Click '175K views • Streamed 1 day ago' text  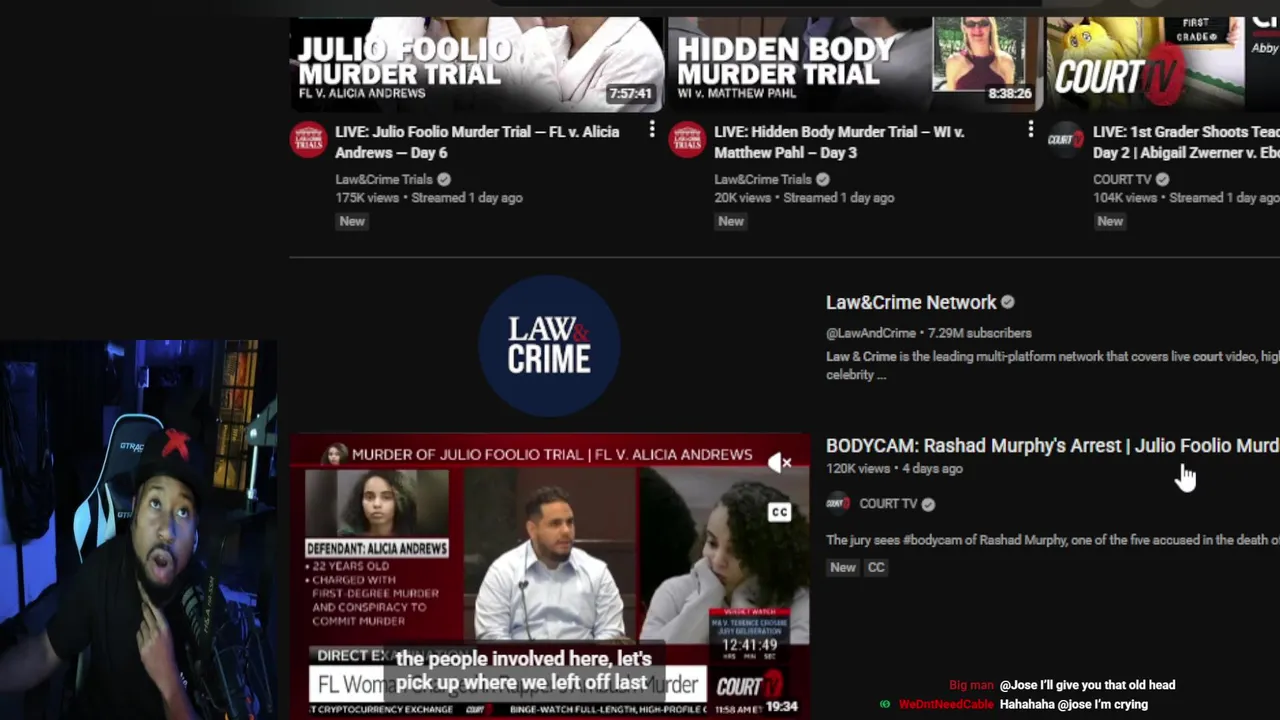(429, 197)
